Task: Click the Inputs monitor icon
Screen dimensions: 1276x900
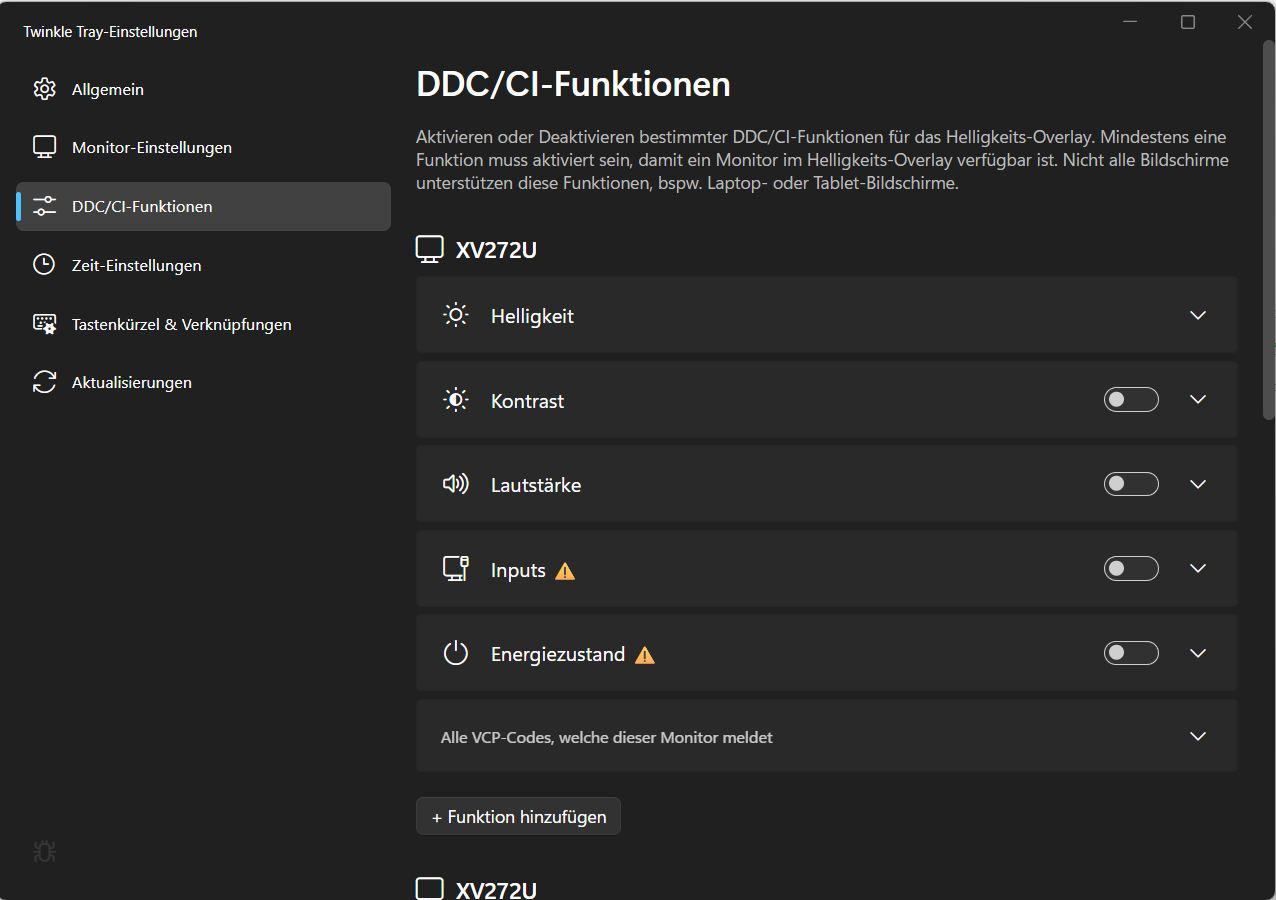Action: tap(456, 569)
